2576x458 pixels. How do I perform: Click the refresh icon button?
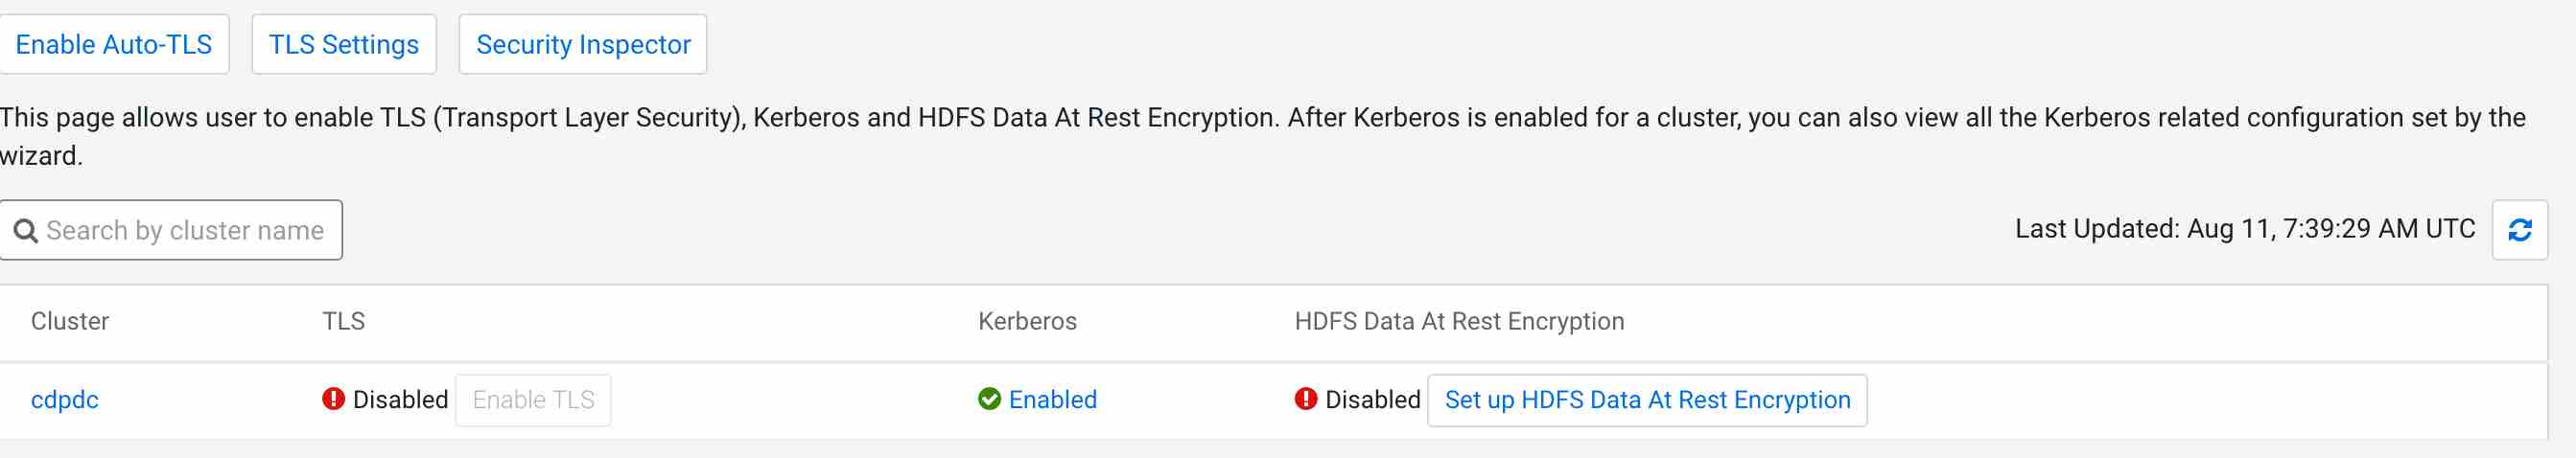click(x=2519, y=230)
